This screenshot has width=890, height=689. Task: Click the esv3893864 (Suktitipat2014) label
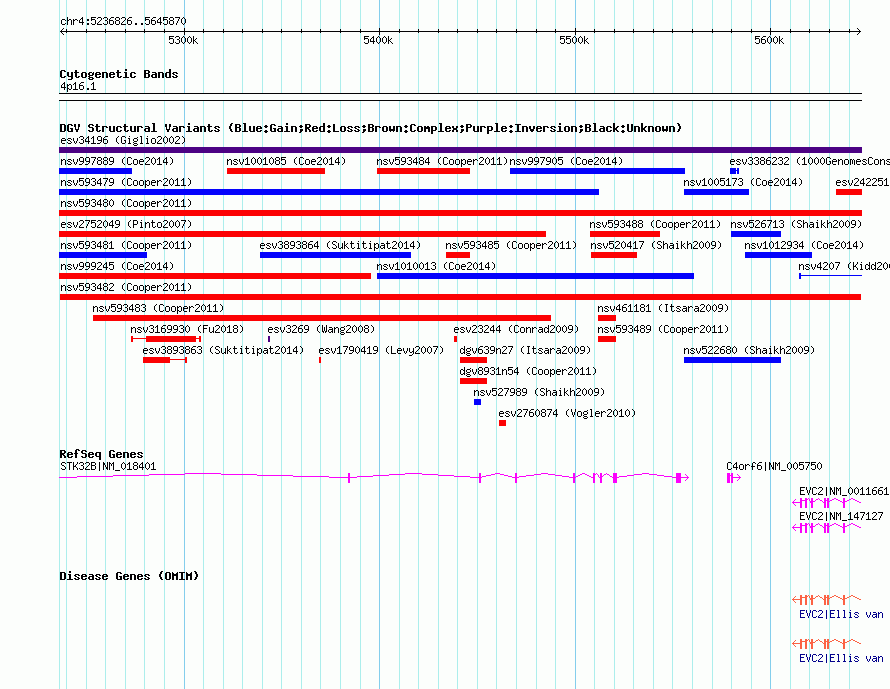pyautogui.click(x=340, y=245)
